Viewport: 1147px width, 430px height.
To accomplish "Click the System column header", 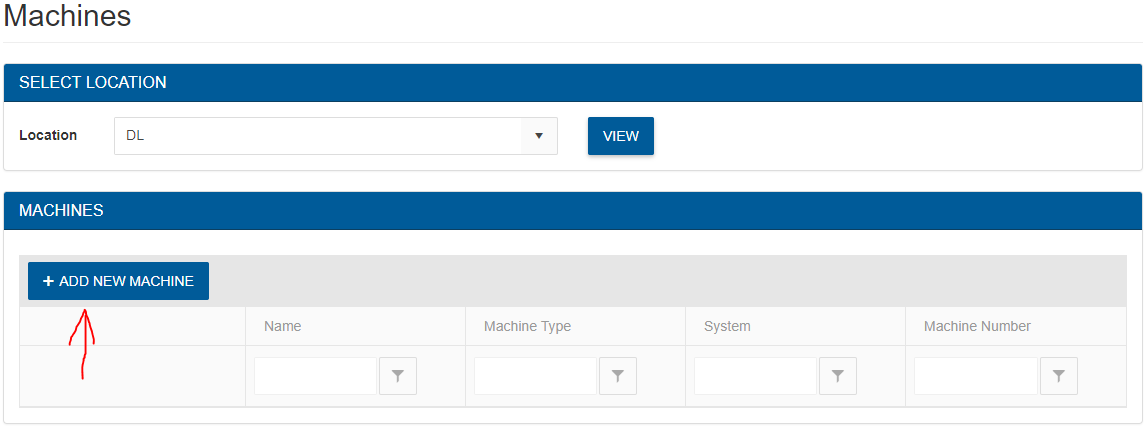I will click(x=727, y=326).
